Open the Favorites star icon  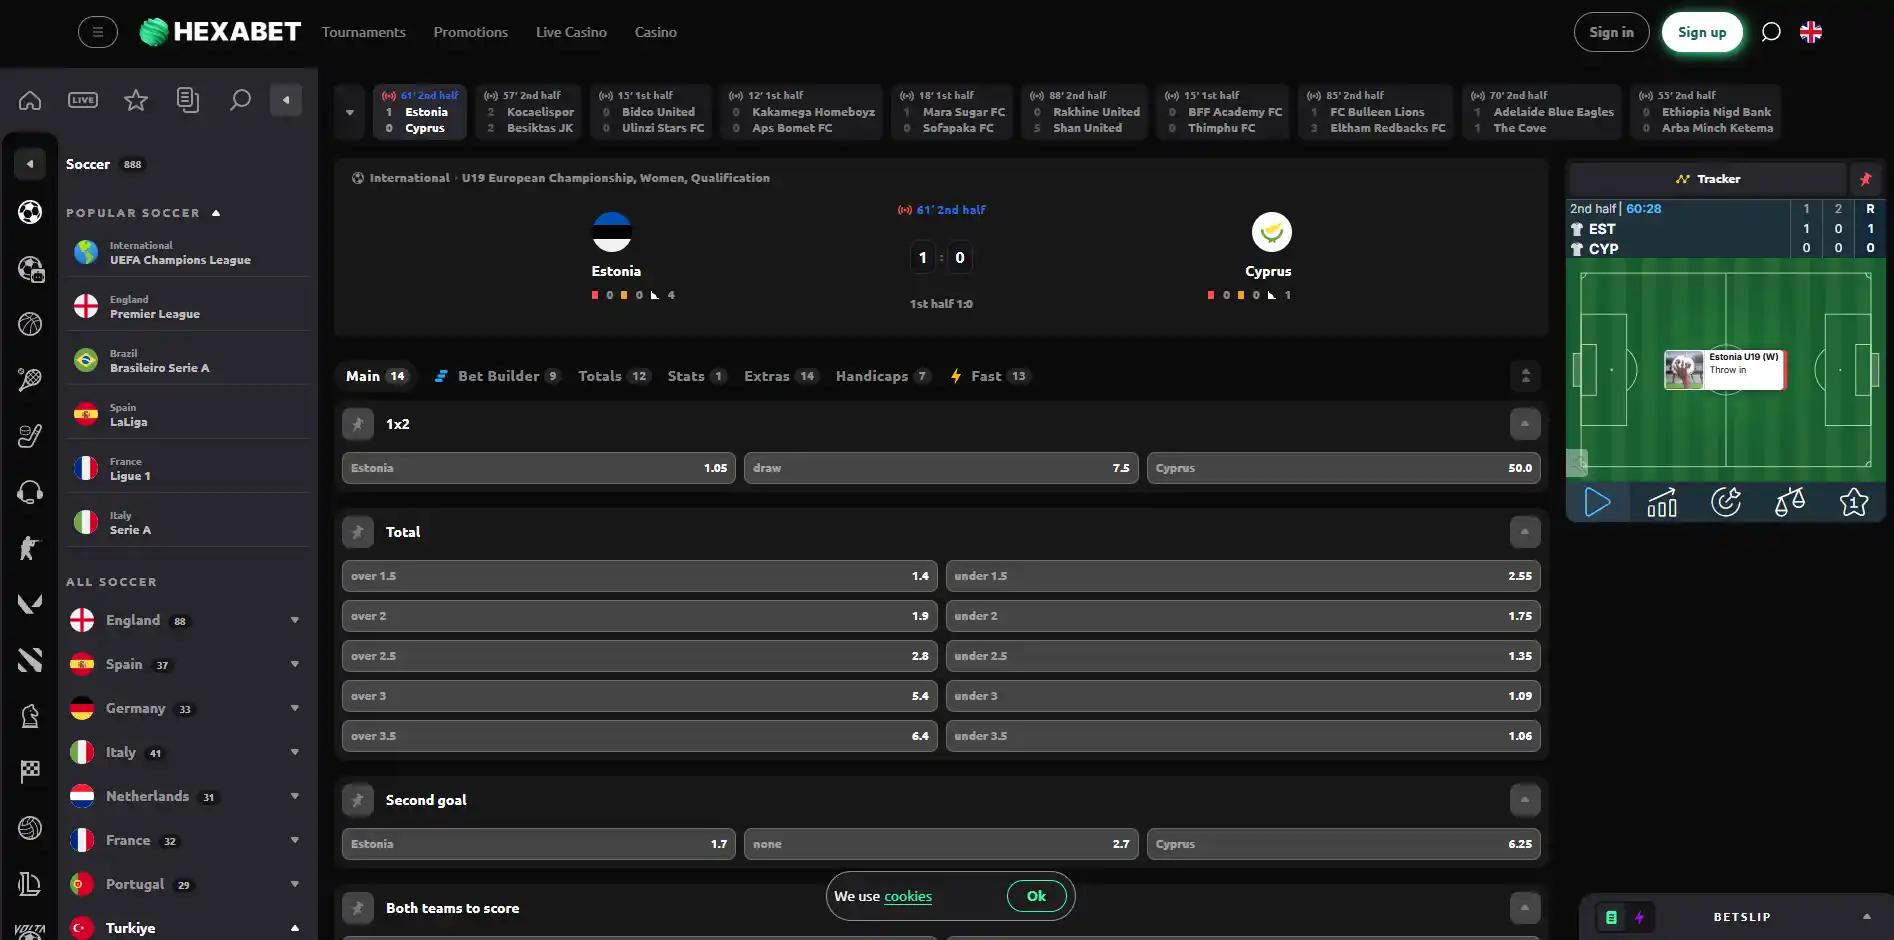tap(136, 100)
